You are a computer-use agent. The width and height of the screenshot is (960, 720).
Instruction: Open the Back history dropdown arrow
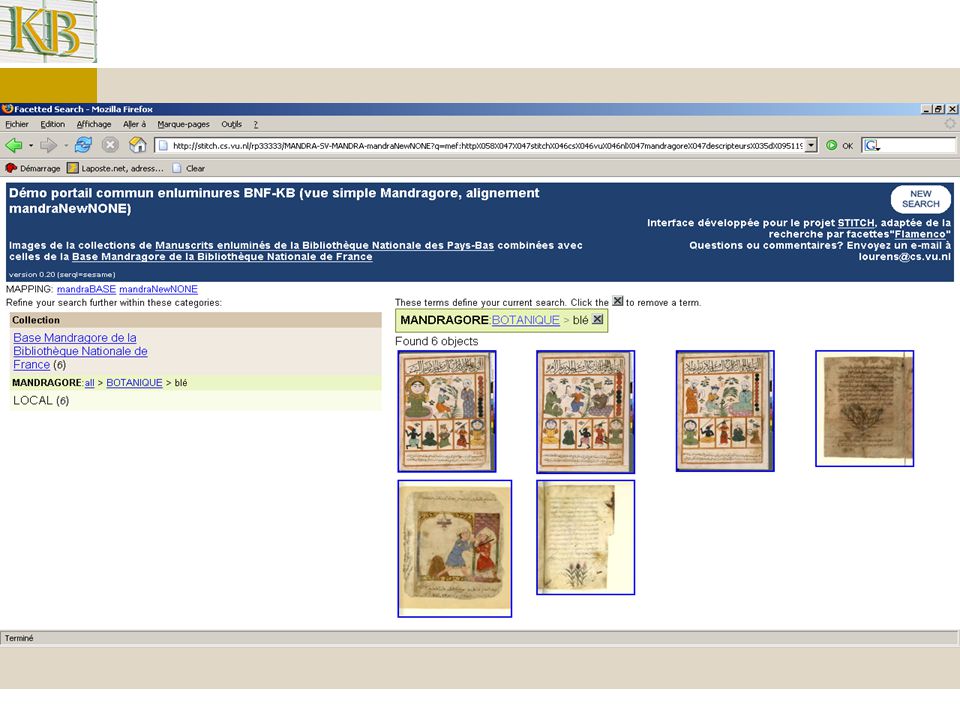pos(31,146)
